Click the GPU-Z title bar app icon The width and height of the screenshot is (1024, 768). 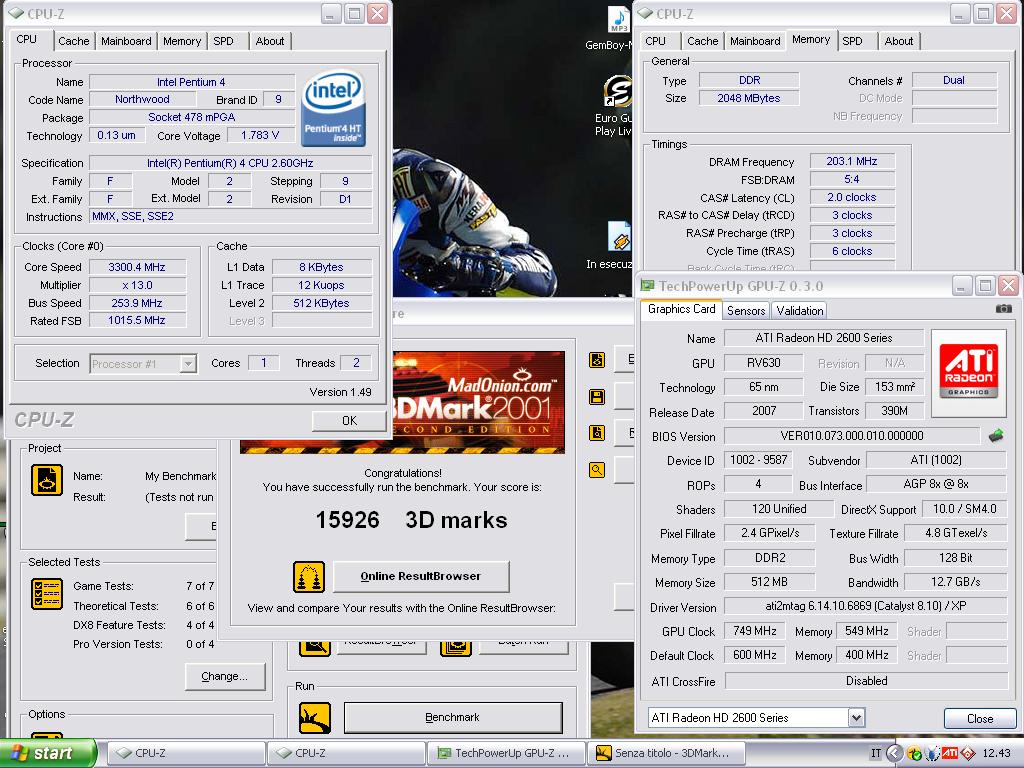click(647, 285)
